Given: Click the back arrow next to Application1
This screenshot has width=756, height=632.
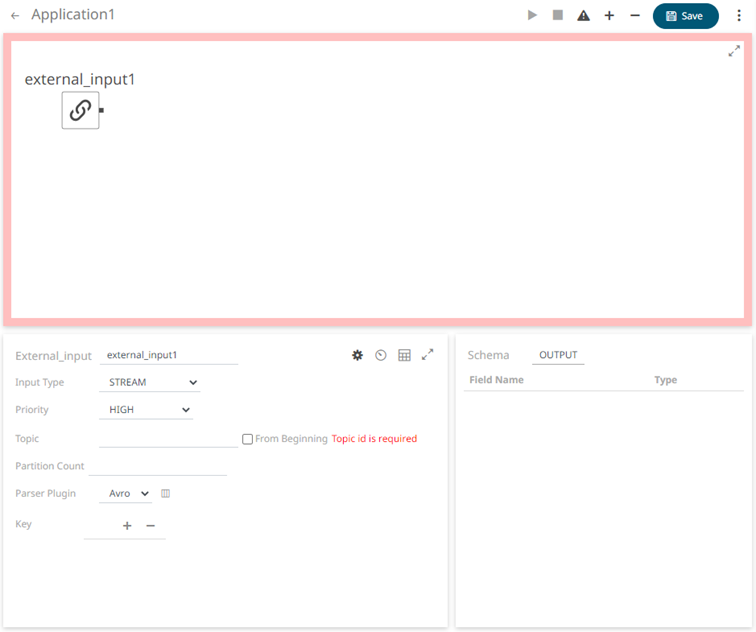Looking at the screenshot, I should (x=15, y=16).
